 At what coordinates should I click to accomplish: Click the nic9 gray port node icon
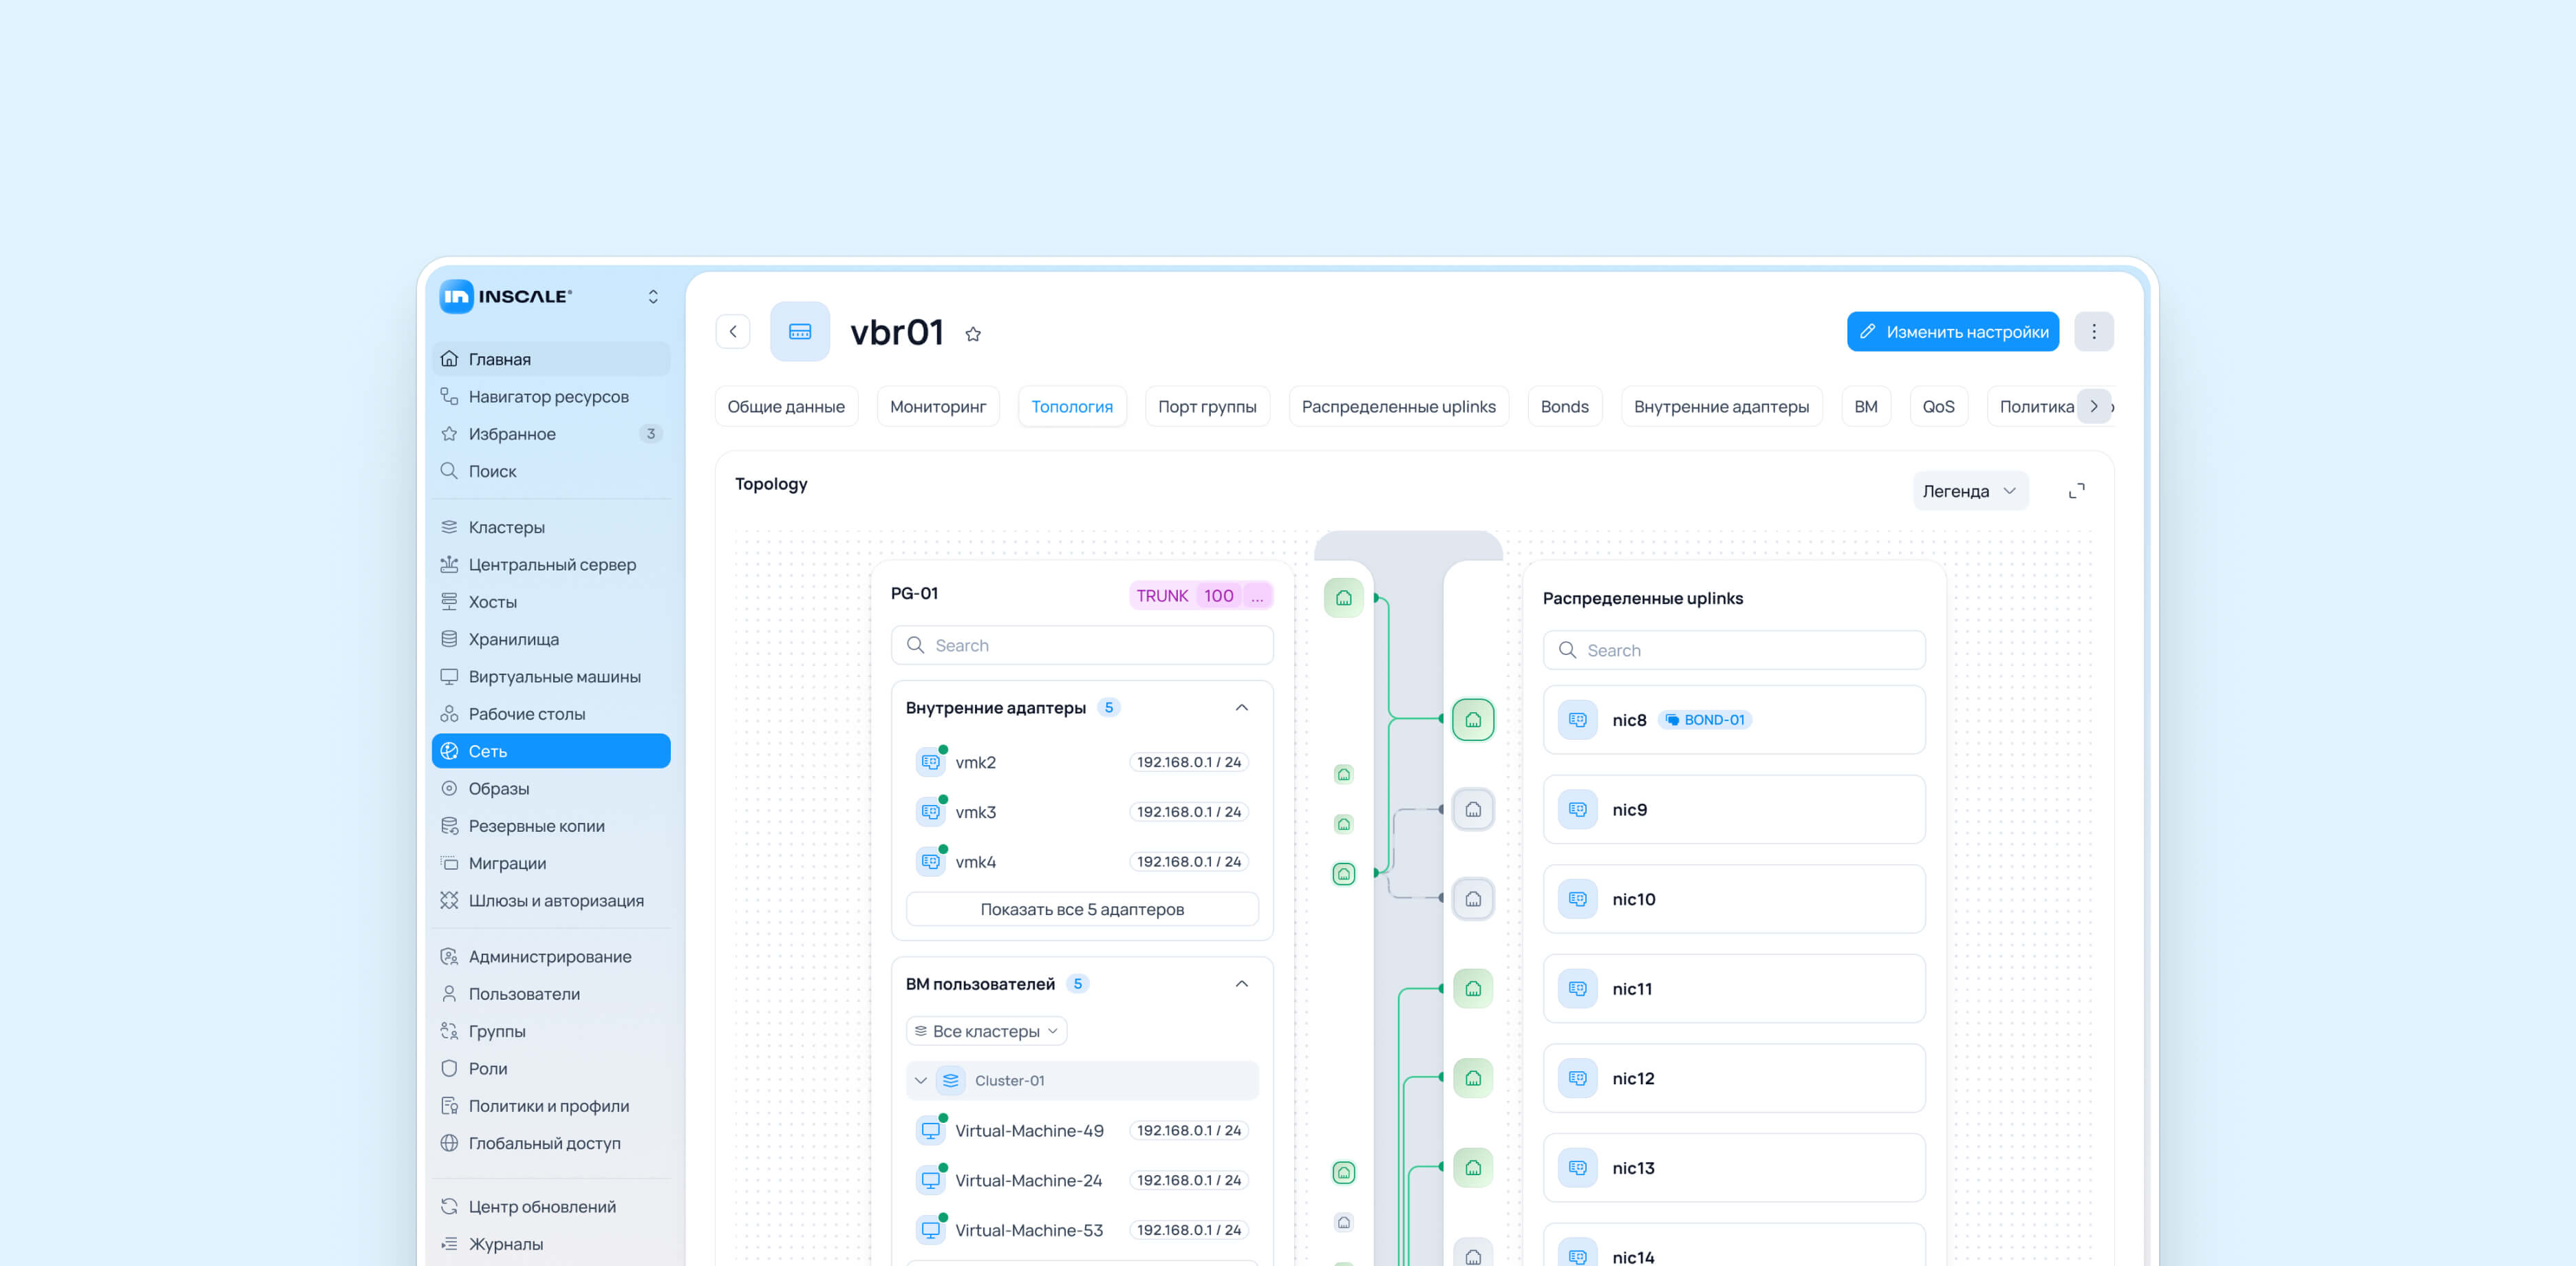pos(1473,810)
